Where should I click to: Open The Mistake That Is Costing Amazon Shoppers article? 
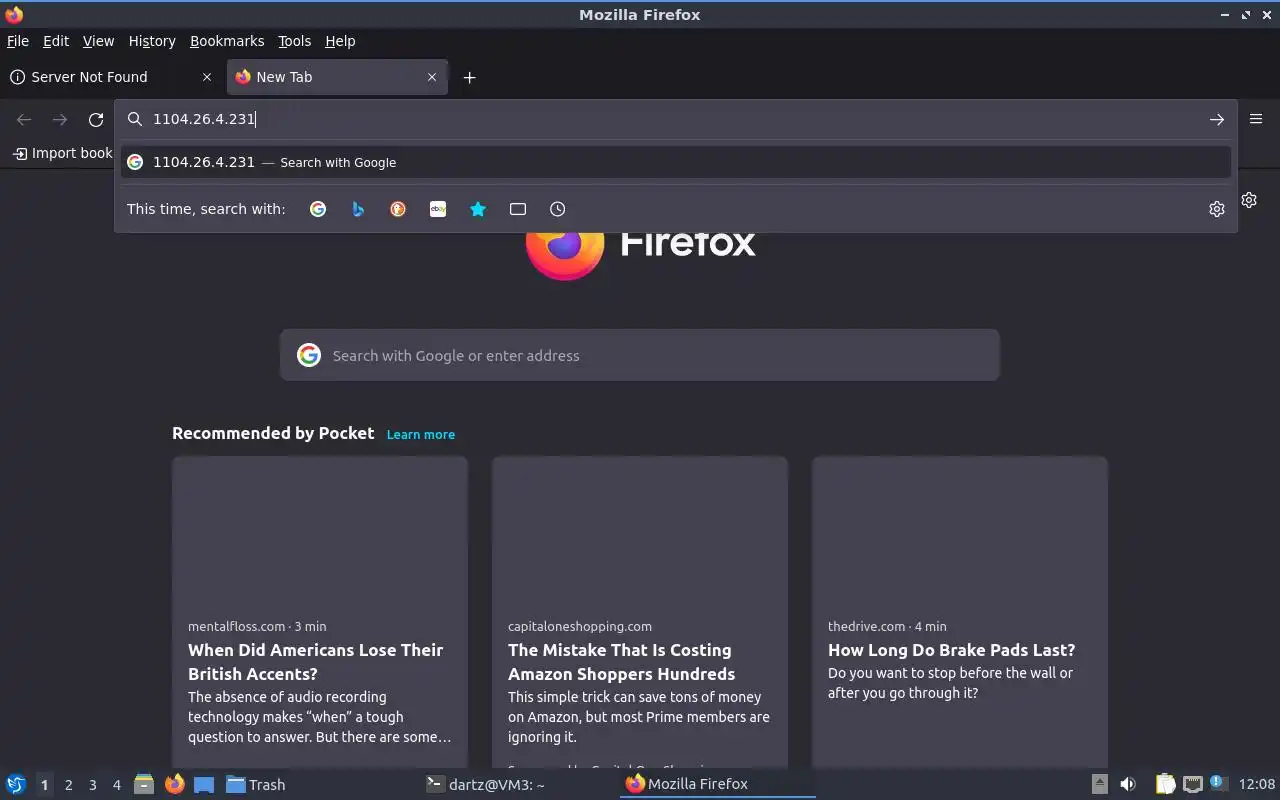pos(622,662)
